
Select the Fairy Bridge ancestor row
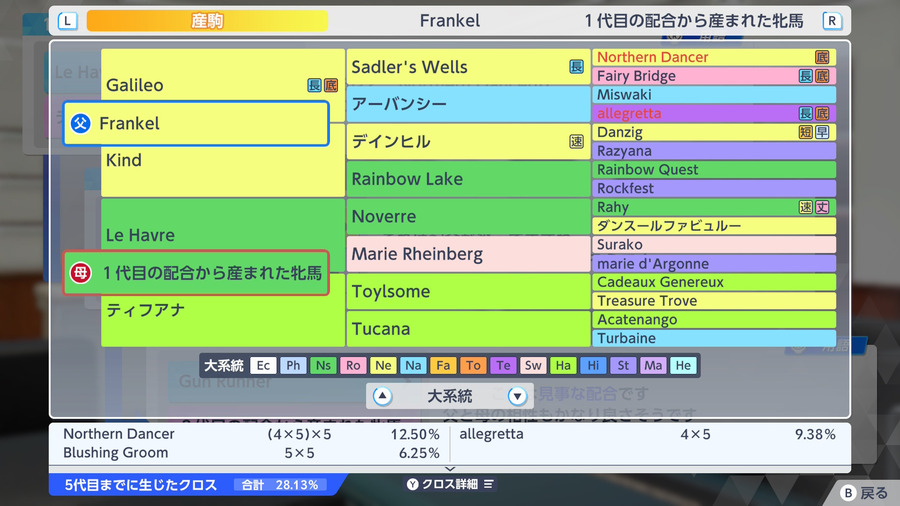(x=714, y=76)
